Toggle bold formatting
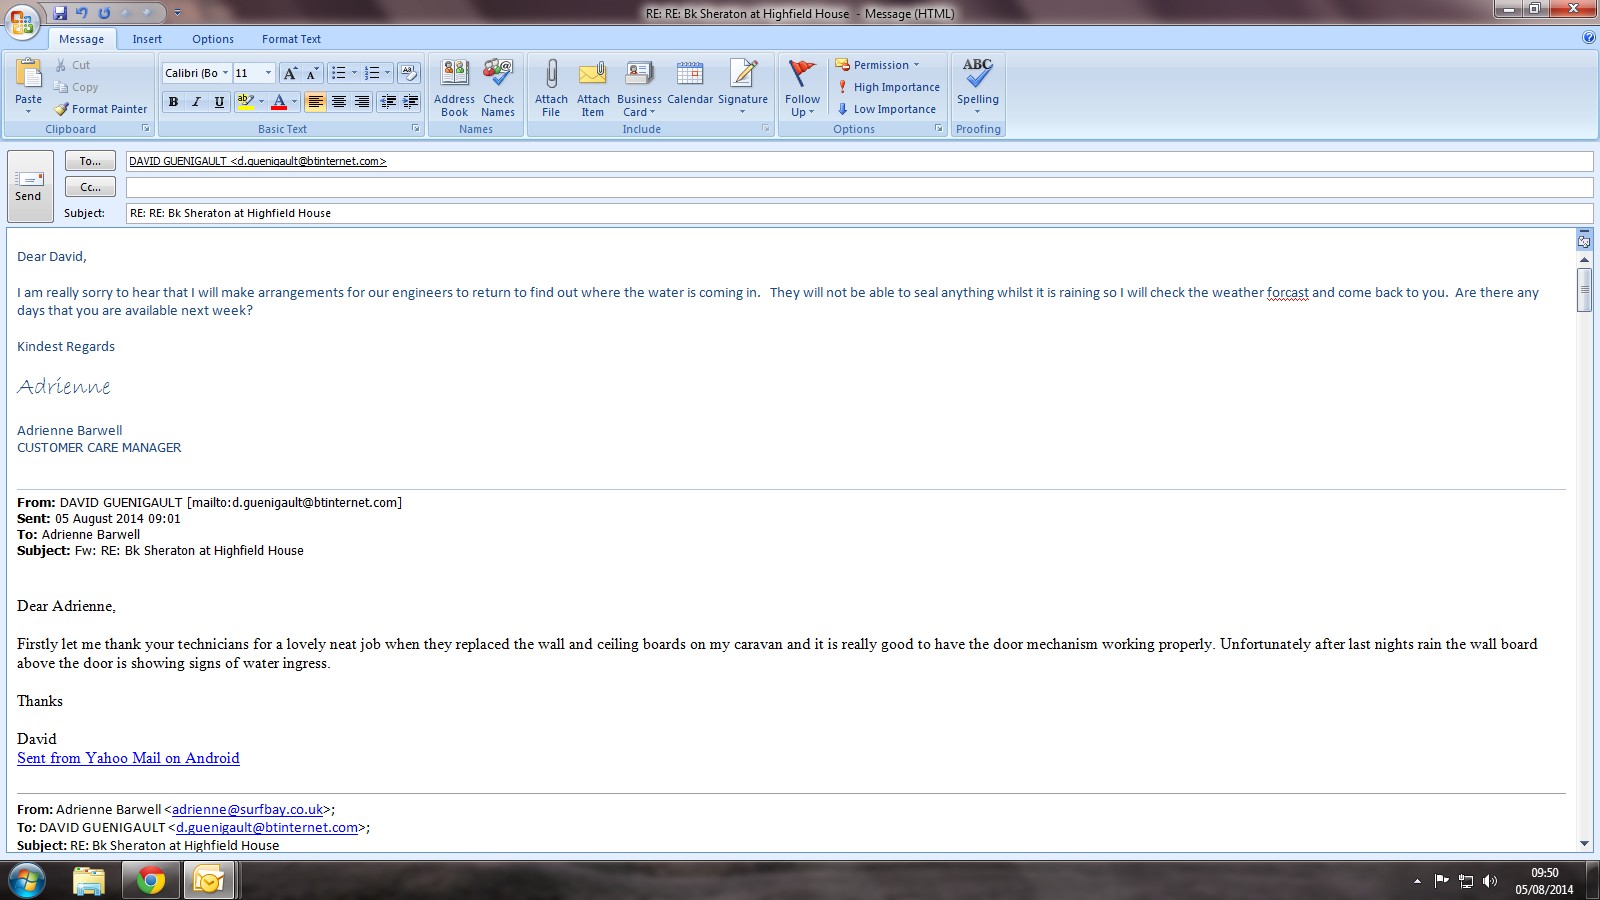1600x900 pixels. [174, 102]
